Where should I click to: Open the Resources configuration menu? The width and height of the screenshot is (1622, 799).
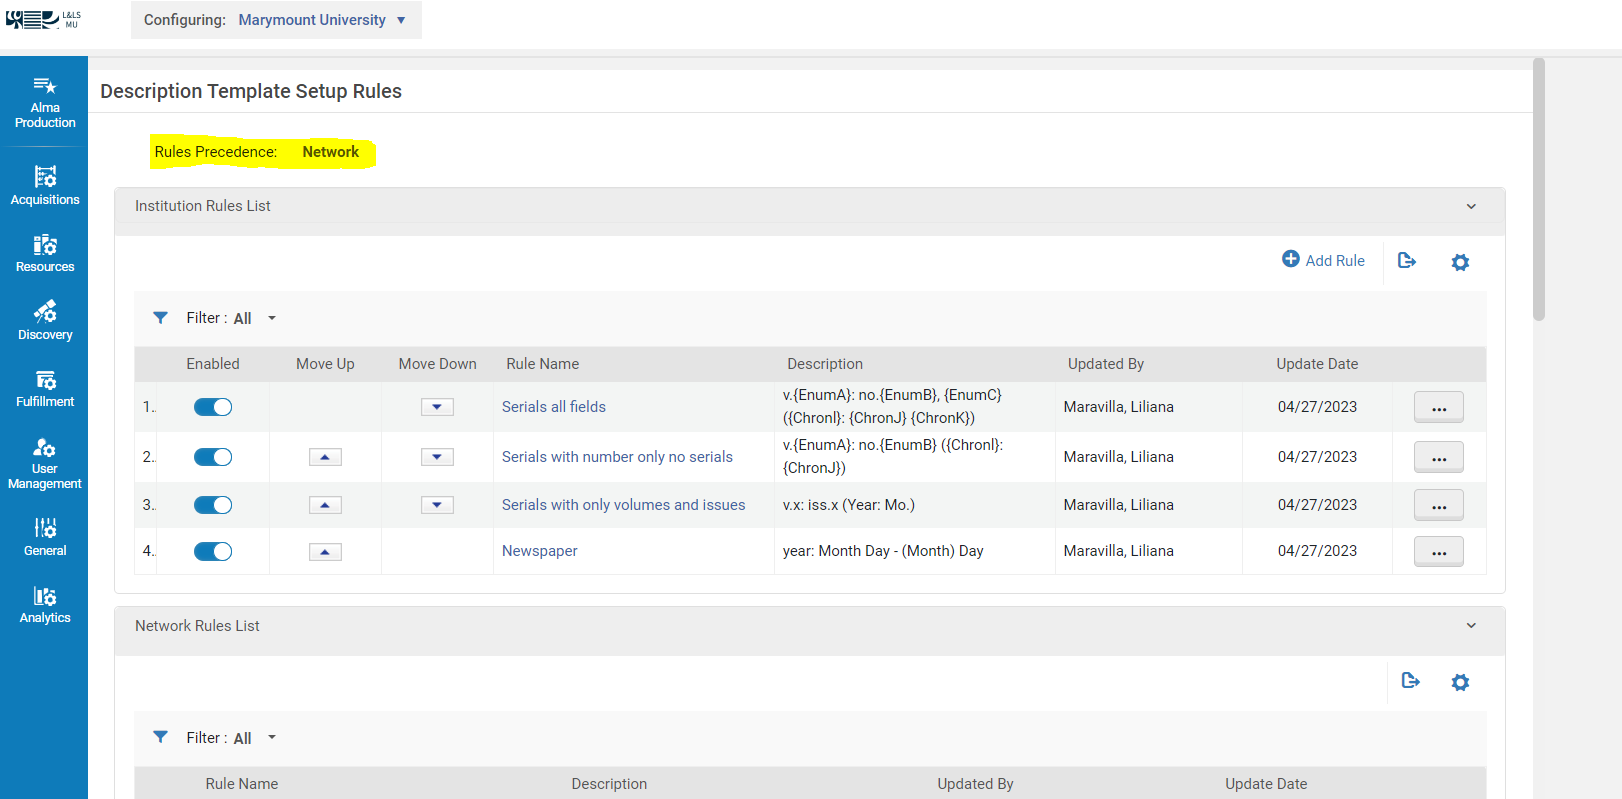pyautogui.click(x=44, y=253)
